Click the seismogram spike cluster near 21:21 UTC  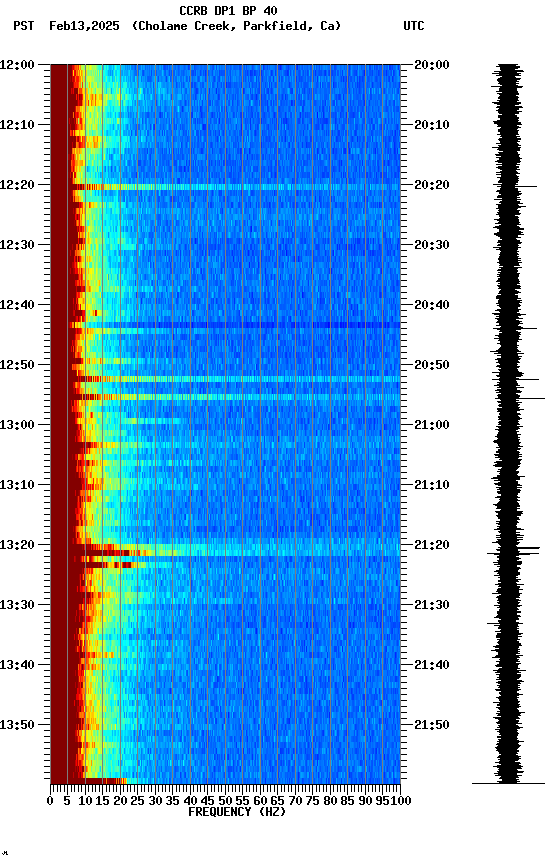click(513, 551)
